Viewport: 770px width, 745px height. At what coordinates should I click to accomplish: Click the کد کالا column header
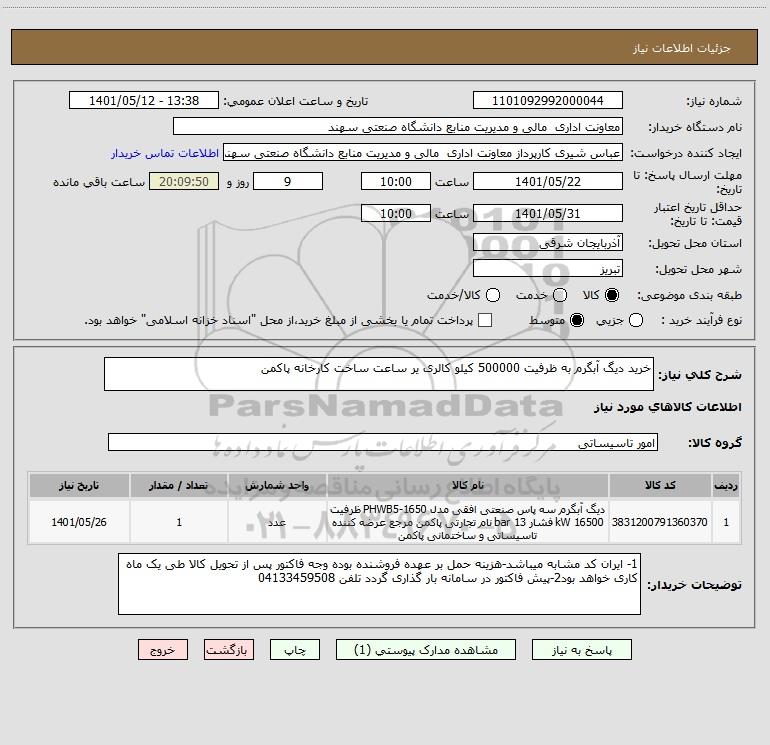click(660, 485)
